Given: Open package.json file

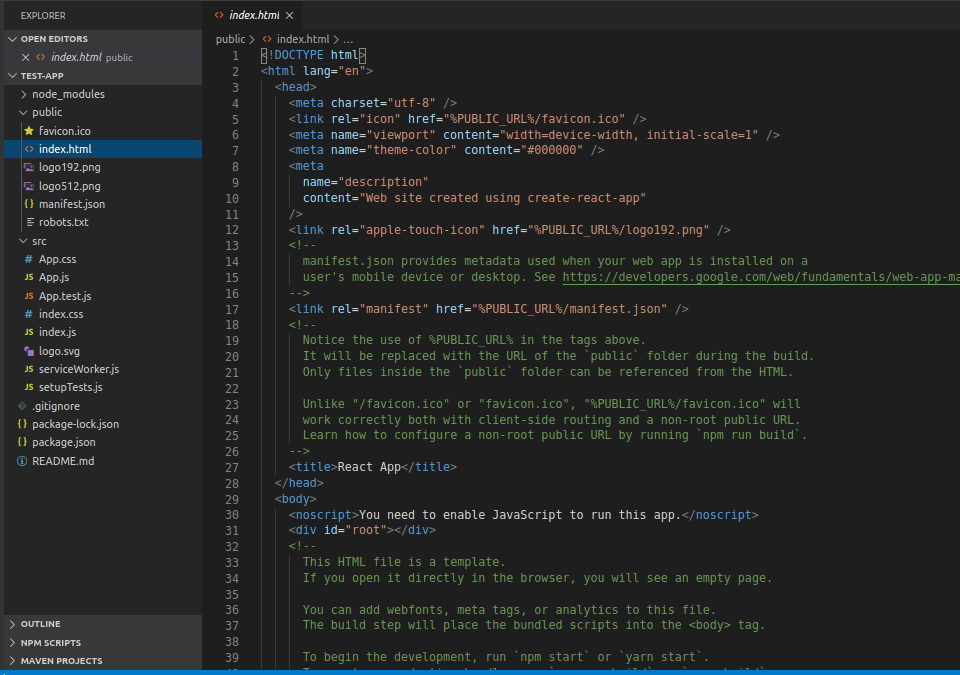Looking at the screenshot, I should click(x=64, y=442).
